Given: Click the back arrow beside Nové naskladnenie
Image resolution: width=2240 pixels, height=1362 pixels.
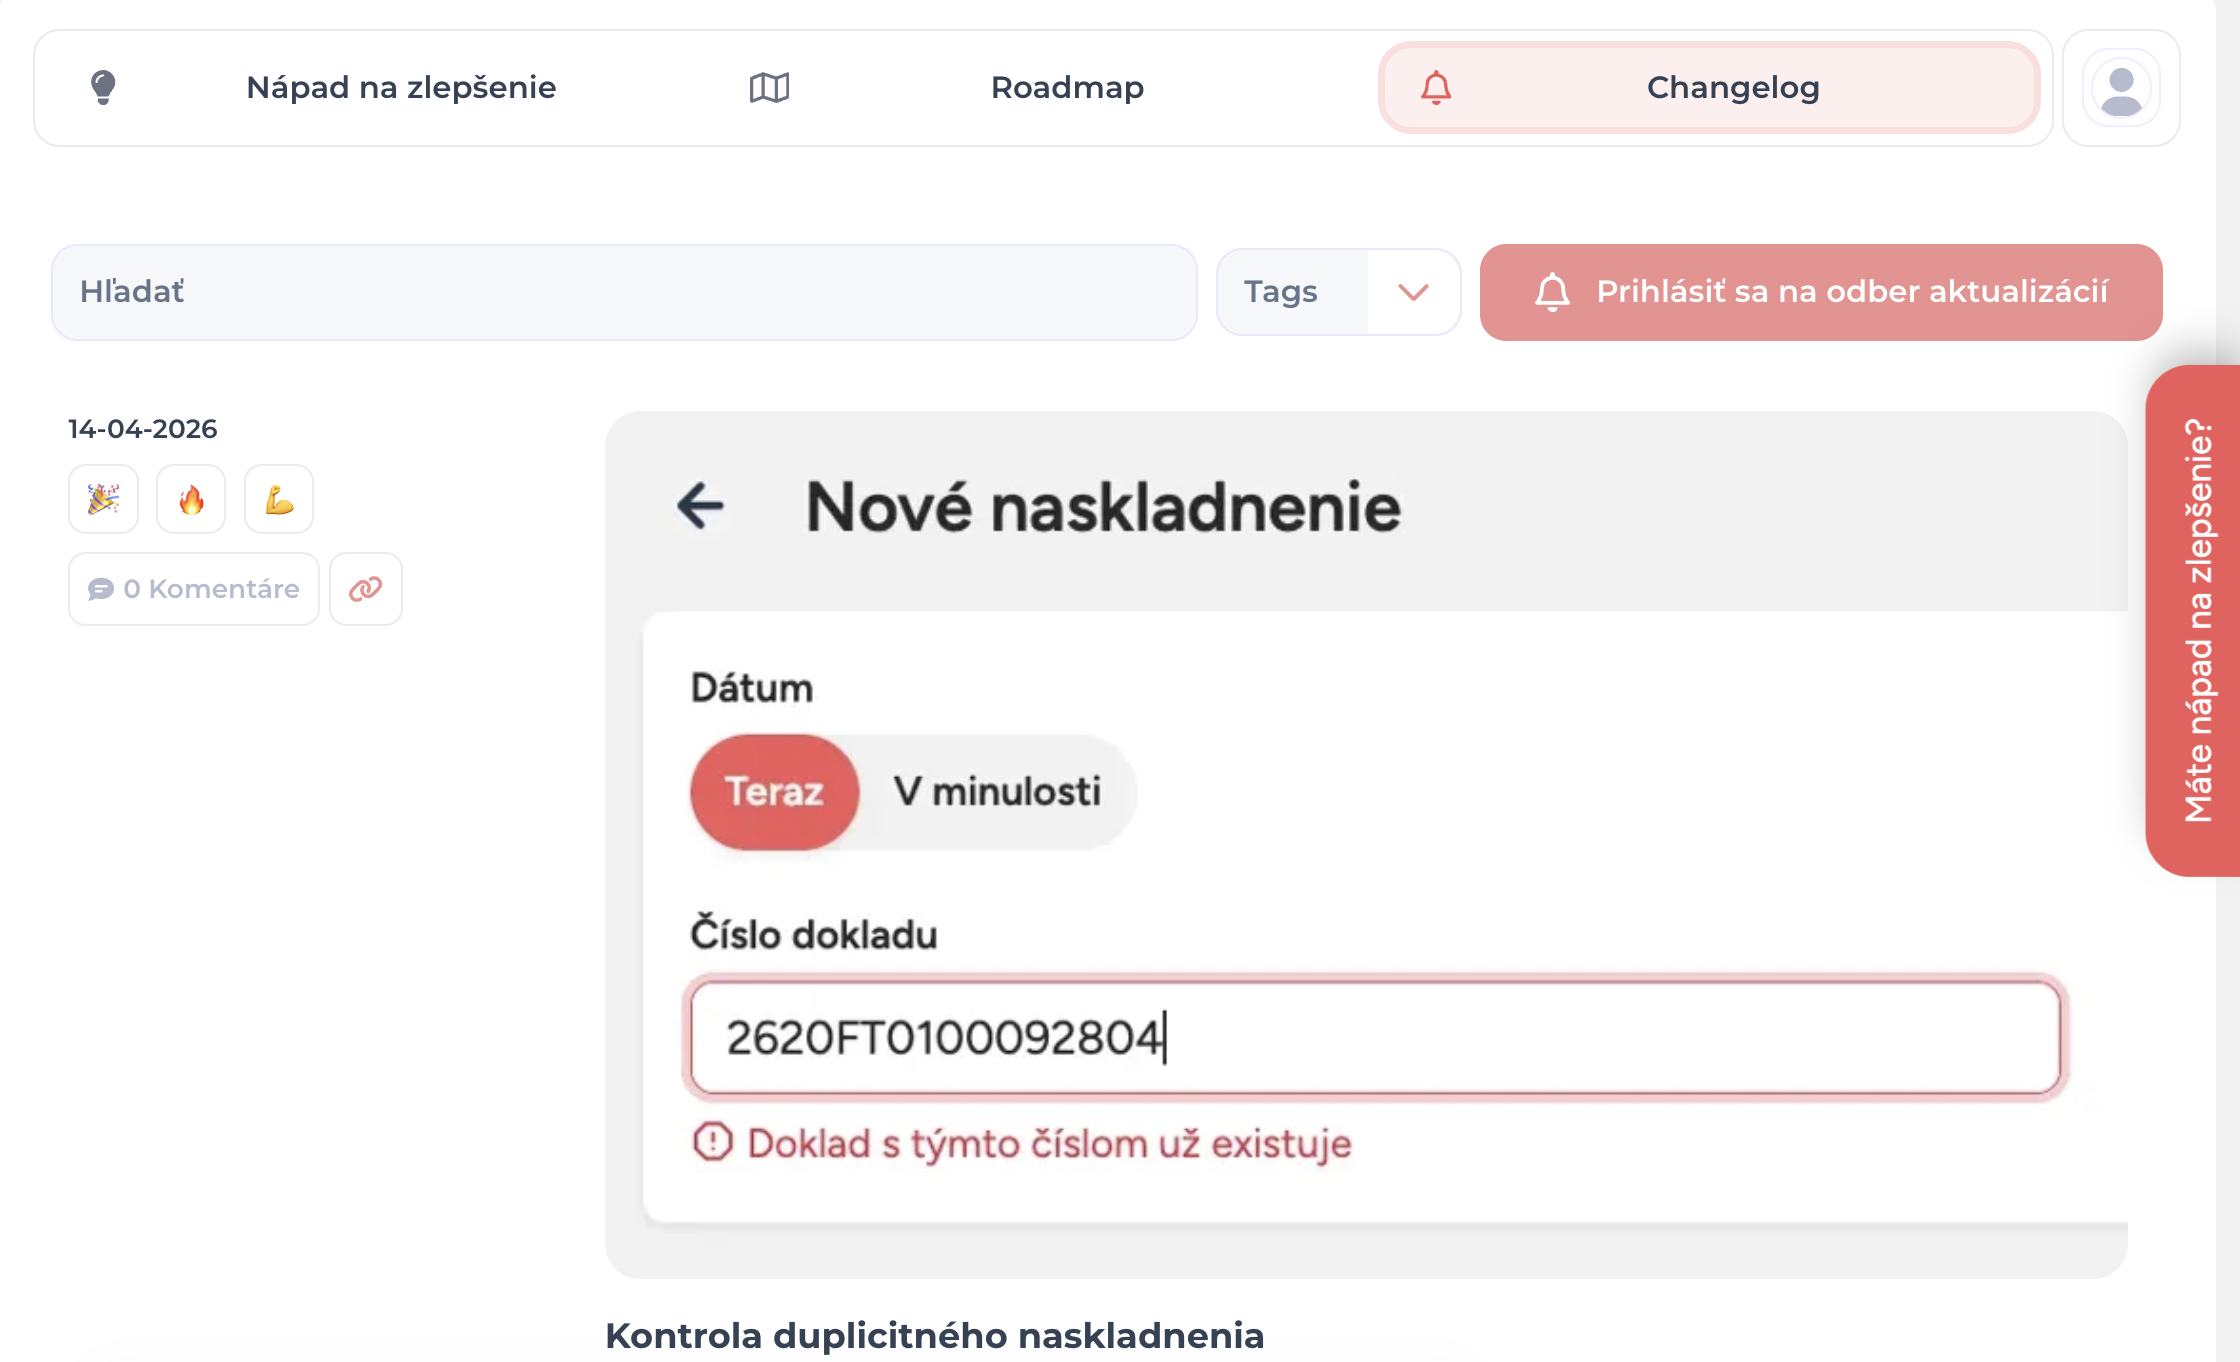Looking at the screenshot, I should pos(700,505).
